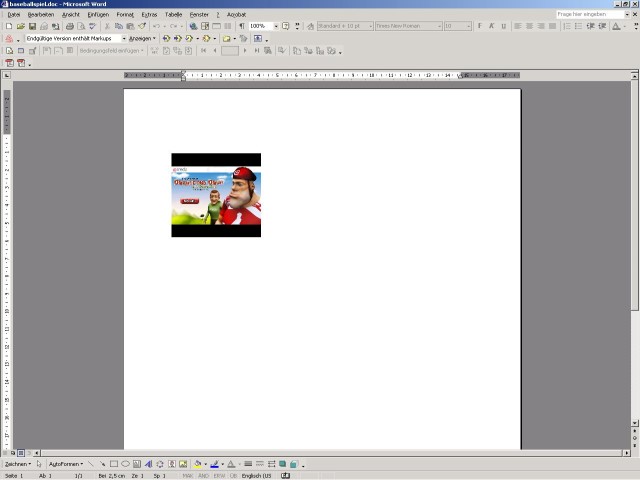The height and width of the screenshot is (480, 640).
Task: Insert picture from file icon
Action: point(183,464)
